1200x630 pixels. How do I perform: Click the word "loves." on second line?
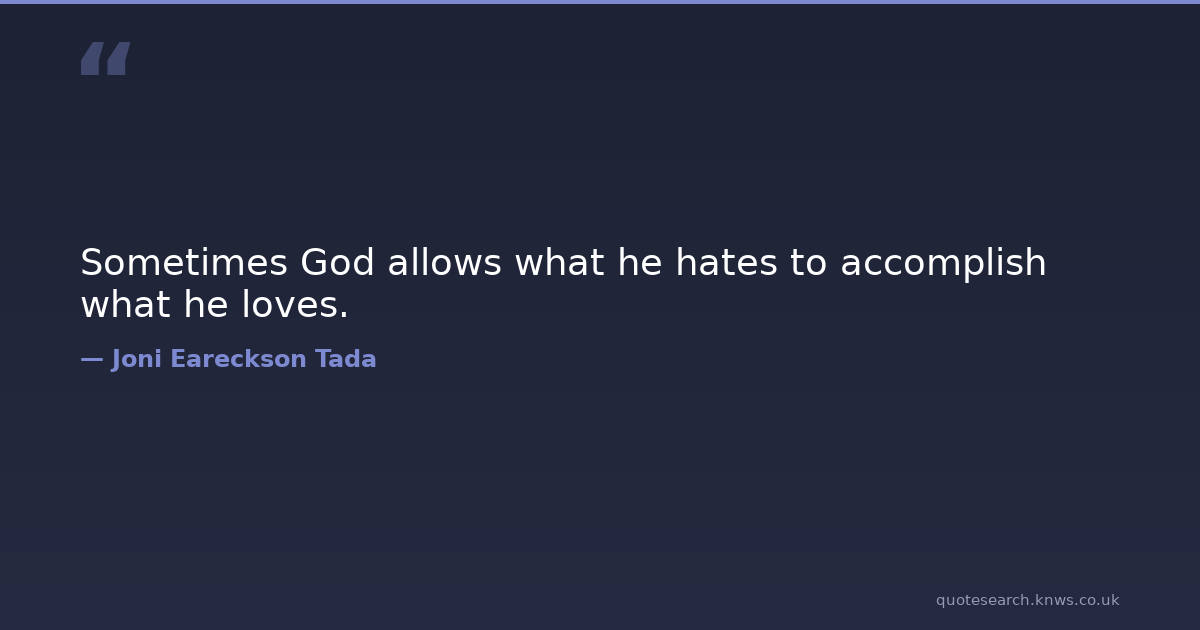point(295,305)
